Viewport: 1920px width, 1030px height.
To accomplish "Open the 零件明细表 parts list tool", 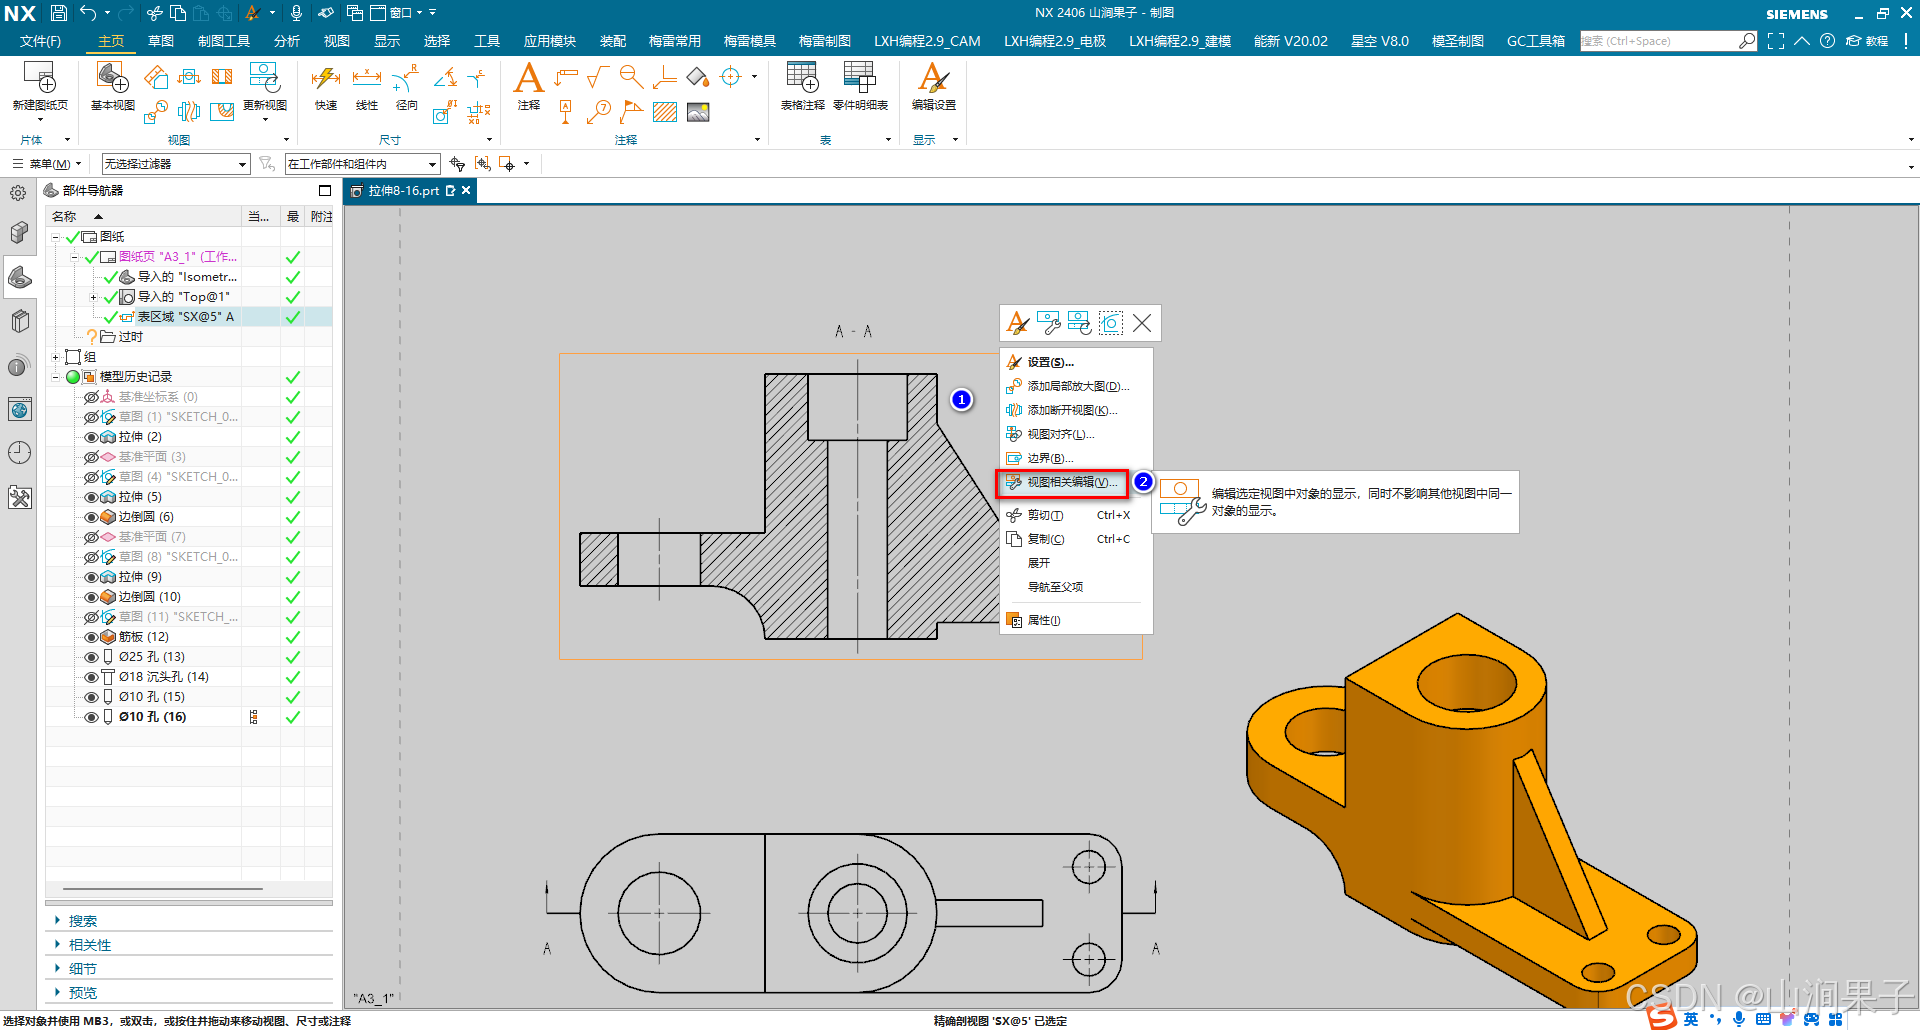I will click(x=860, y=78).
